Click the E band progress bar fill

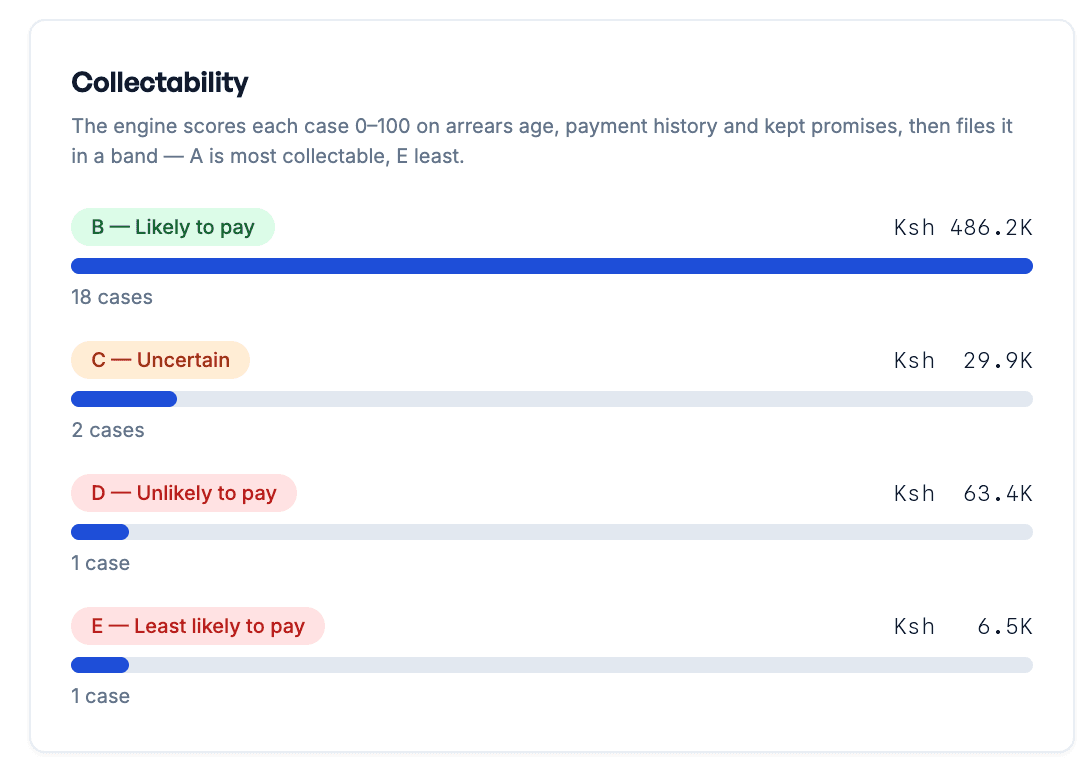pos(100,665)
